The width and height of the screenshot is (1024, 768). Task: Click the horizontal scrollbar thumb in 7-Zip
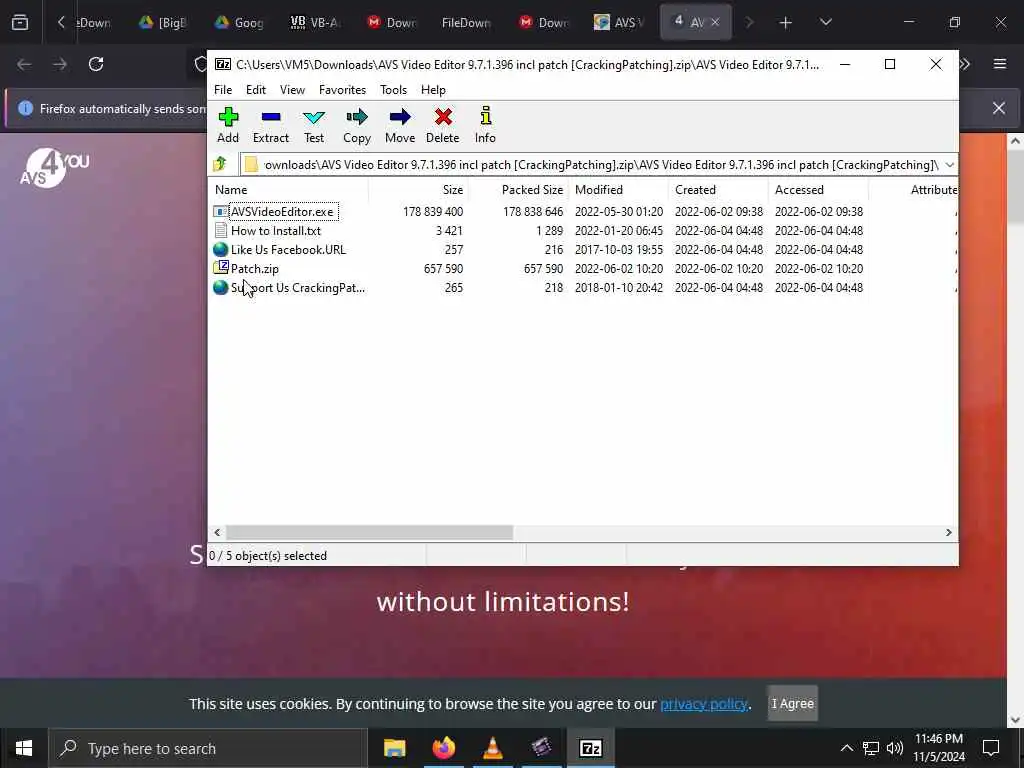click(370, 533)
